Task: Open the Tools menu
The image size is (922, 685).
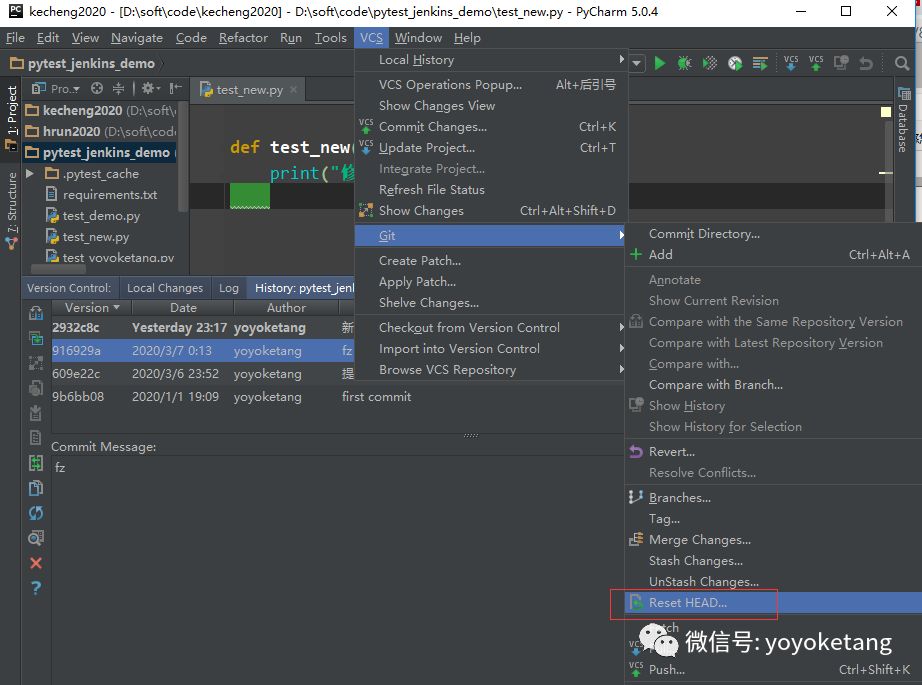Action: (330, 38)
